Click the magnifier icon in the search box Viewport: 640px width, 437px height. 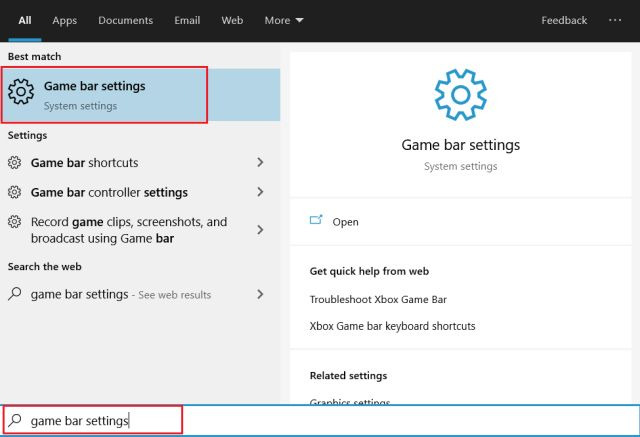tap(15, 420)
